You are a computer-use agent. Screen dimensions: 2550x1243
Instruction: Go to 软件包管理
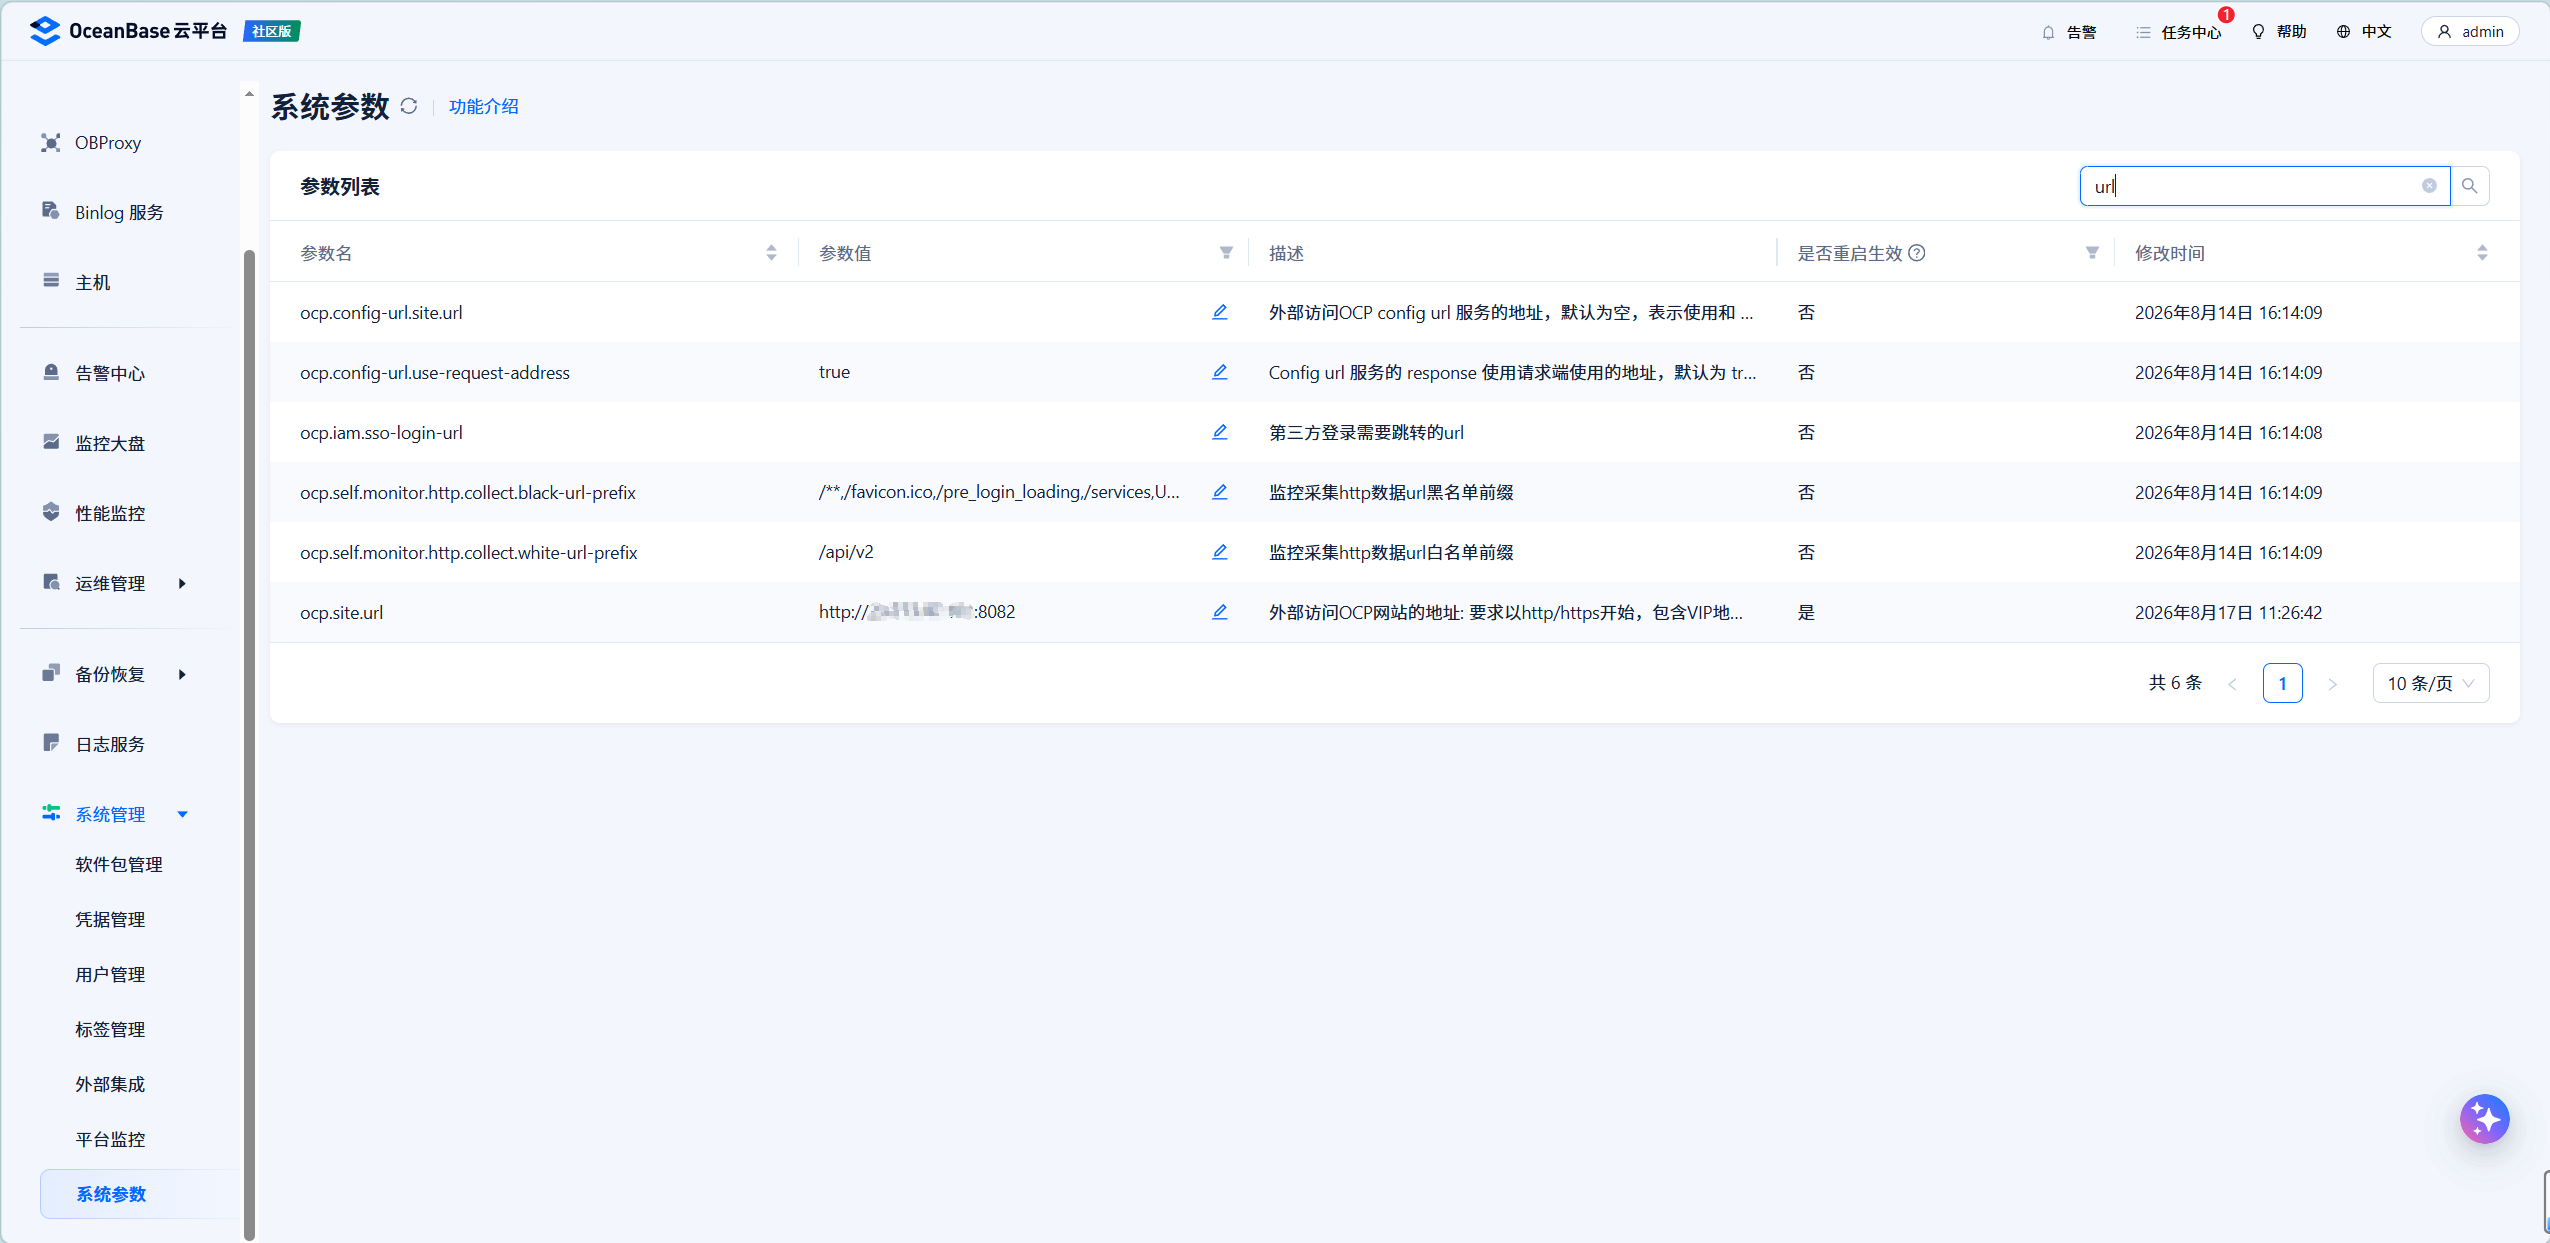pyautogui.click(x=119, y=865)
